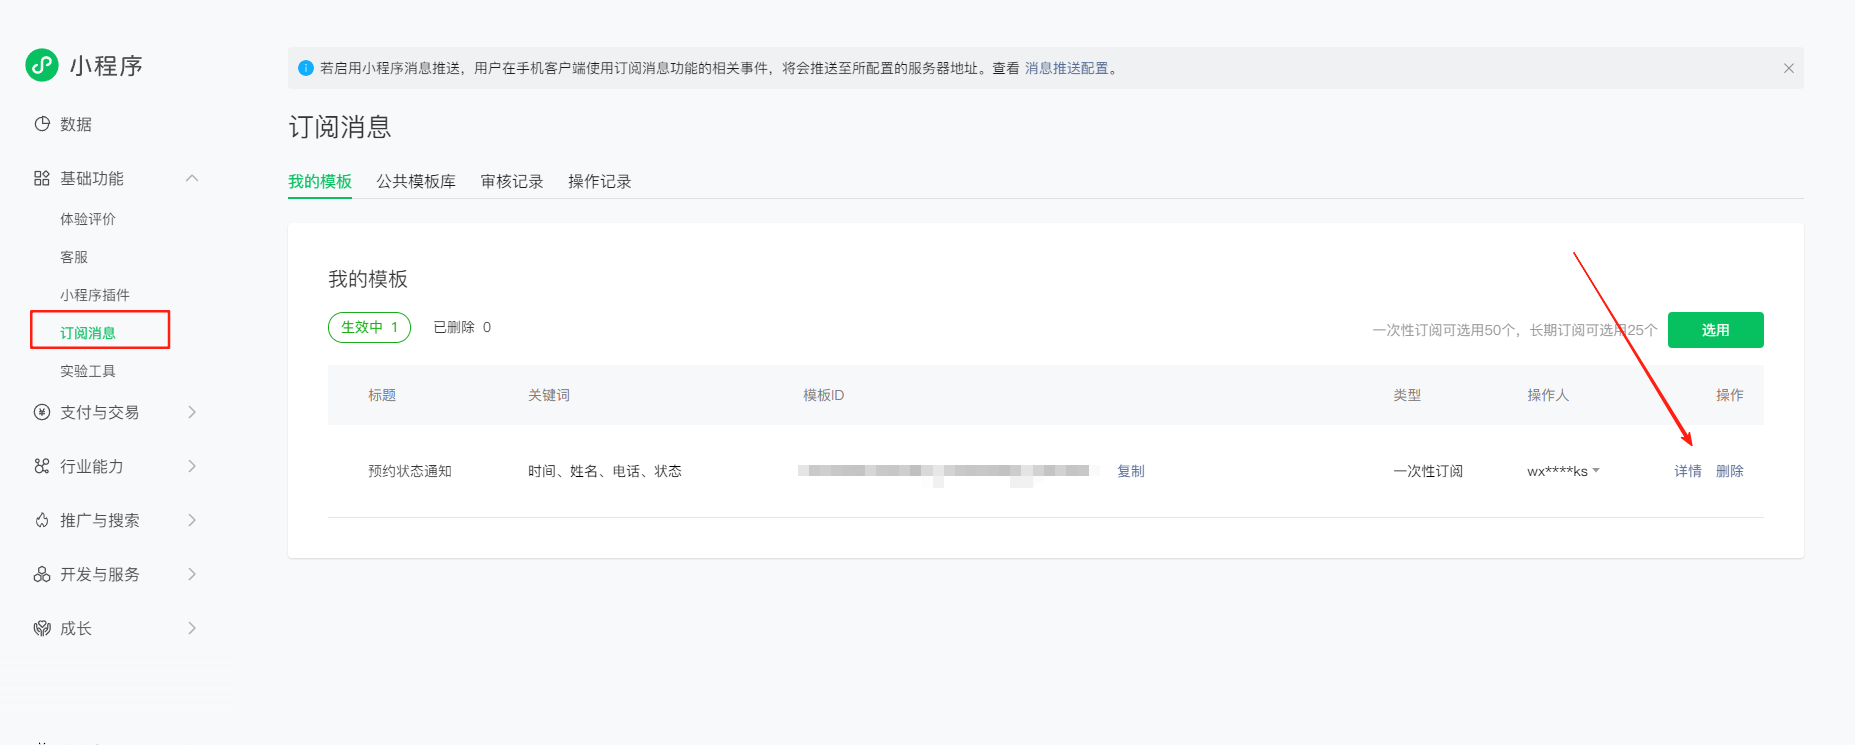Click the 行业能力 icon in sidebar
1855x745 pixels.
[42, 466]
